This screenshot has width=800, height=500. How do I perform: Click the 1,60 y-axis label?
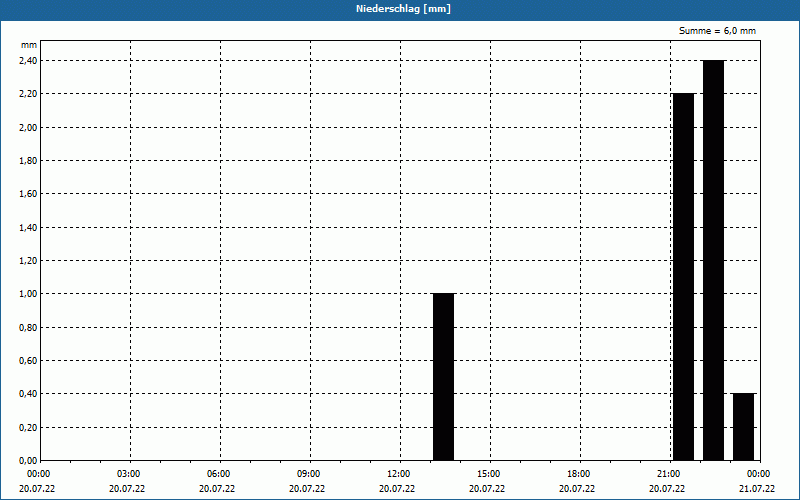coord(28,194)
